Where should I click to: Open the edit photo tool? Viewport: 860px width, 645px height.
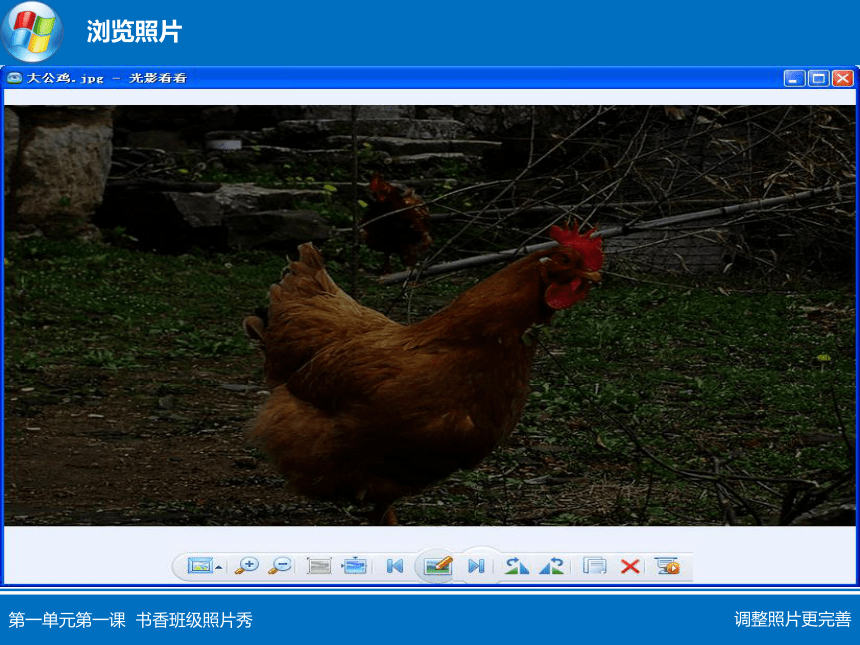point(437,565)
